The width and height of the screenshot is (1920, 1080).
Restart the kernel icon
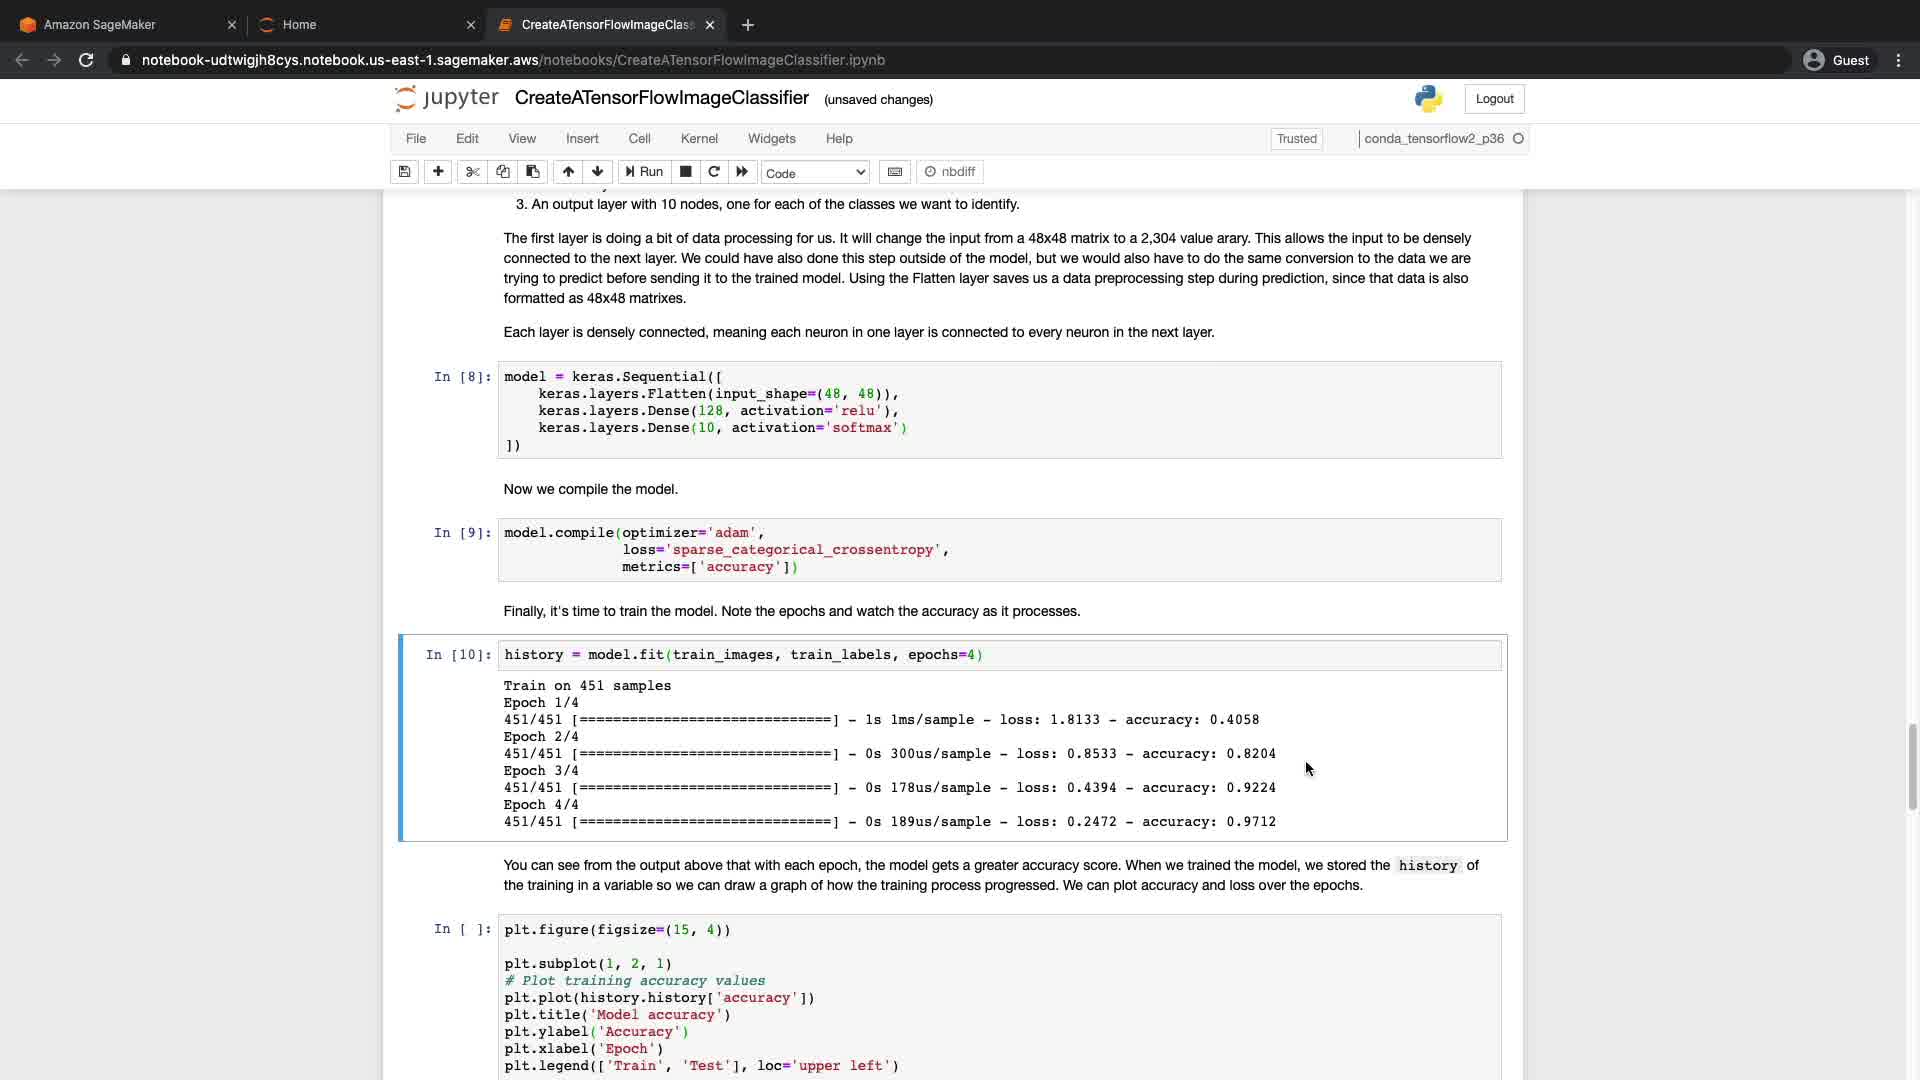(x=714, y=172)
